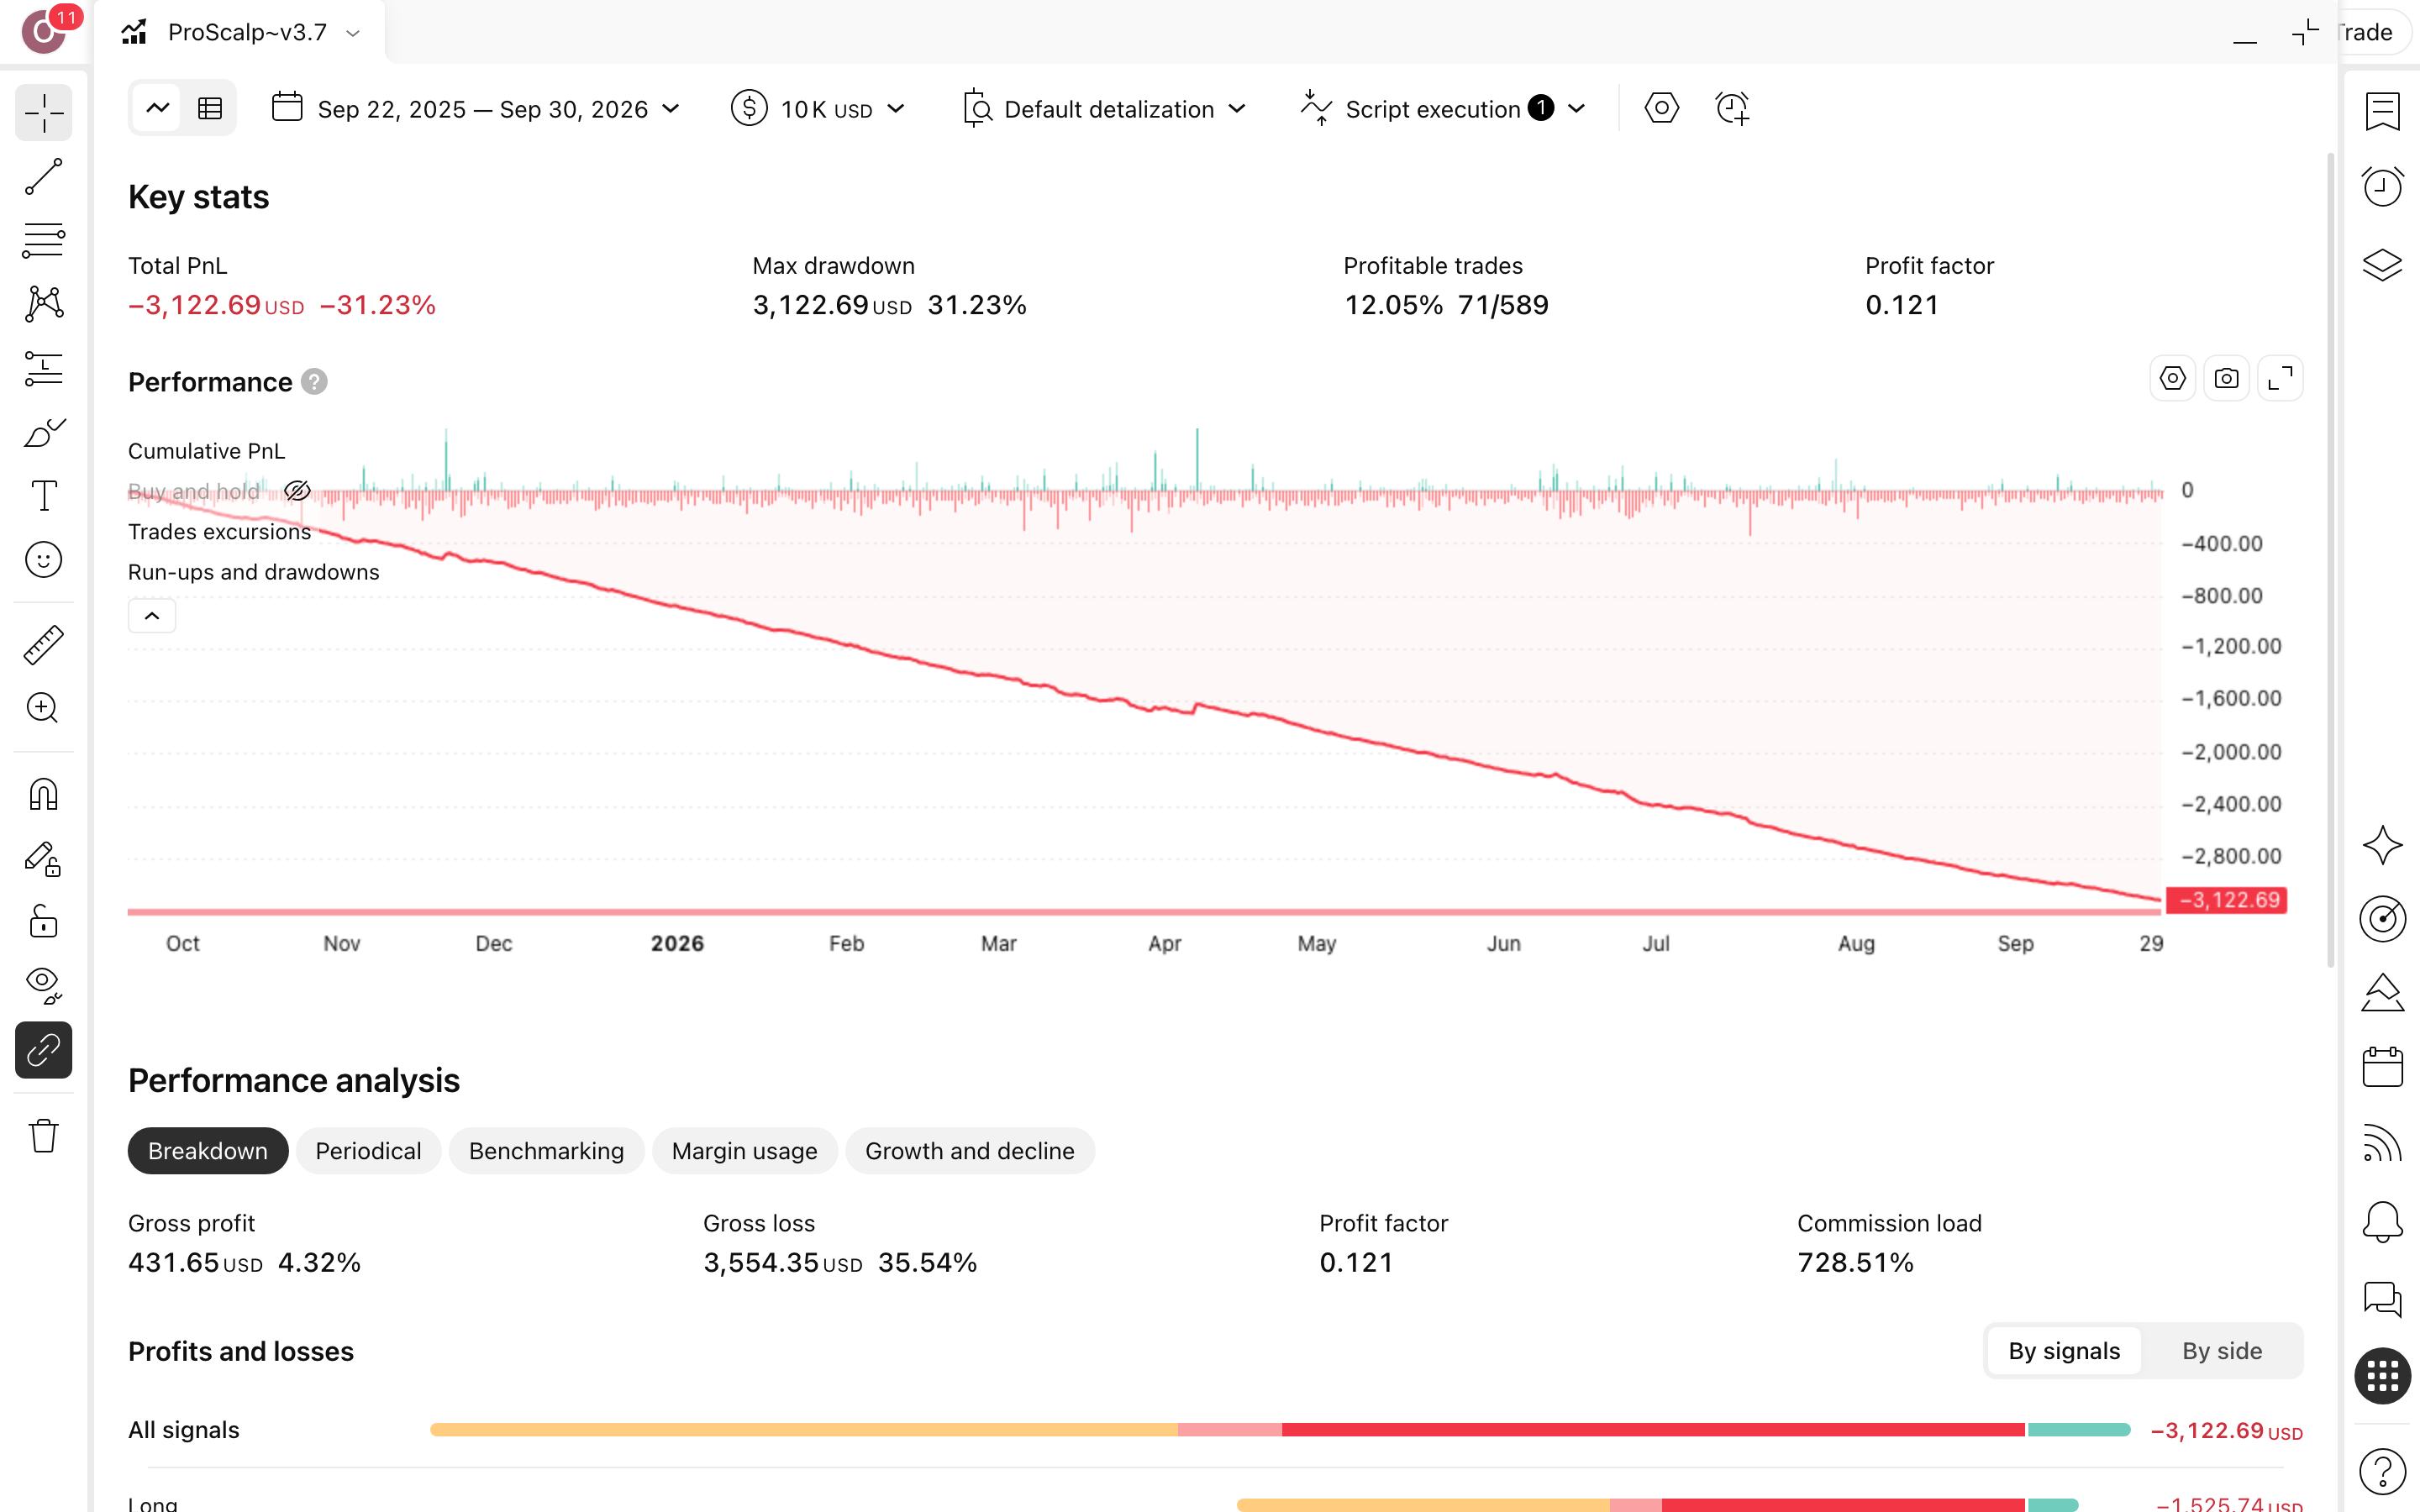
Task: Open the help center question icon
Action: (2382, 1471)
